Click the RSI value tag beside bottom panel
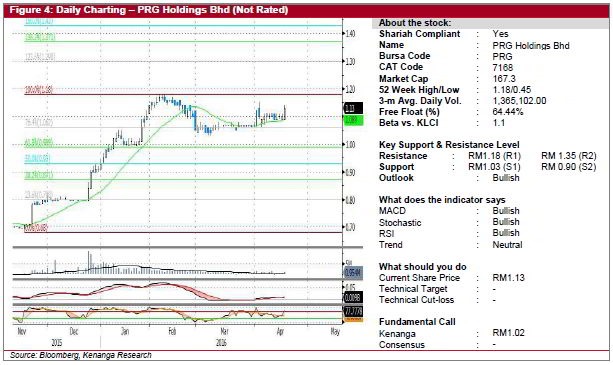613x365 pixels. [353, 312]
